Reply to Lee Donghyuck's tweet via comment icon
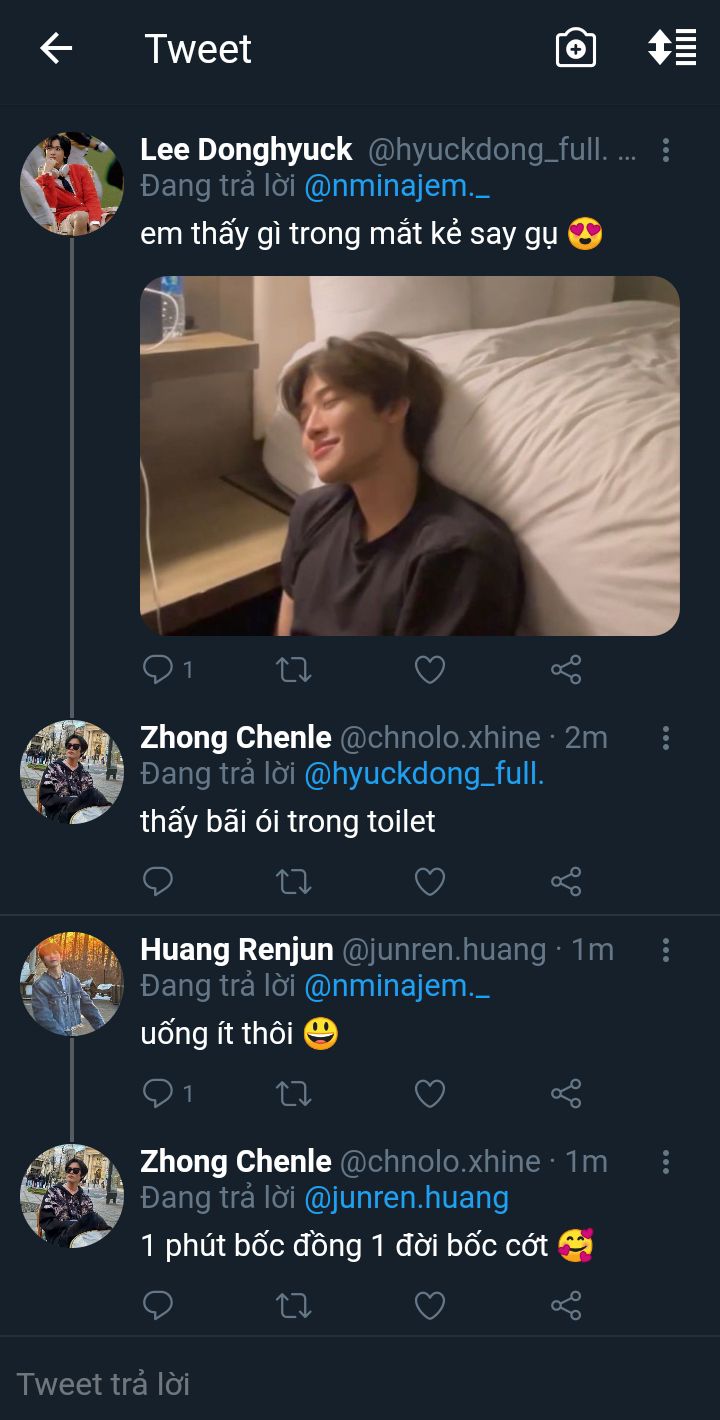The image size is (720, 1420). click(158, 669)
